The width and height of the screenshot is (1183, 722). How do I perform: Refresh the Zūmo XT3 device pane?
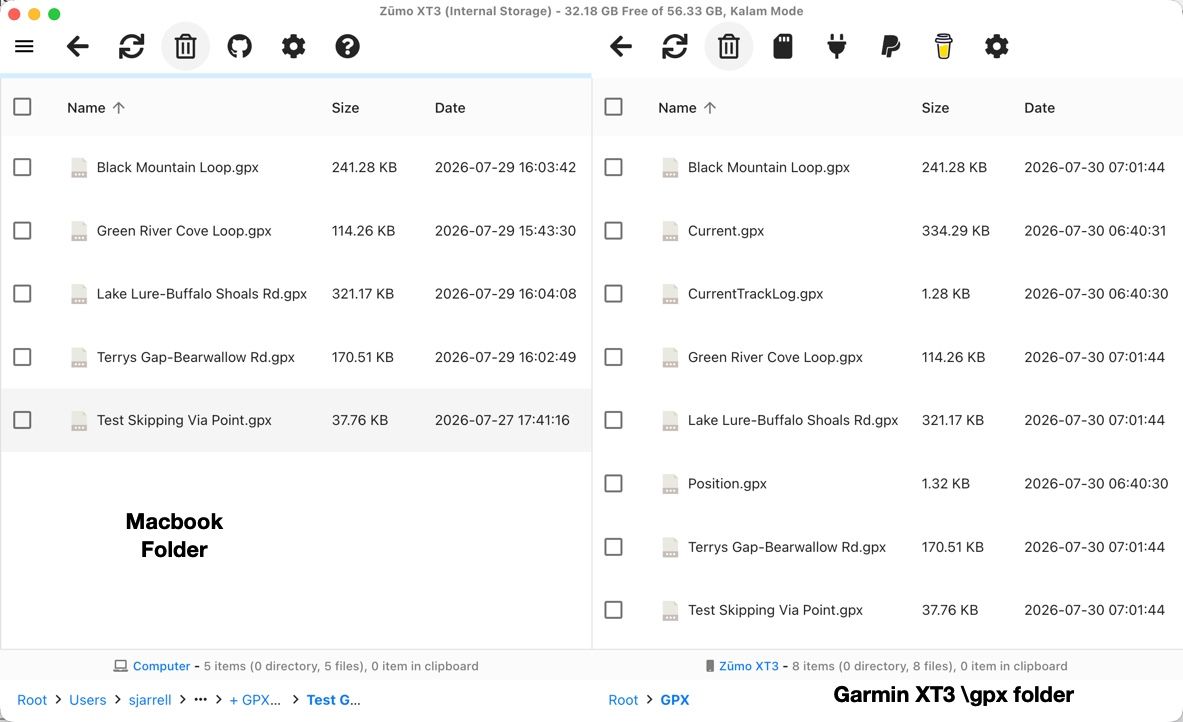[x=674, y=47]
